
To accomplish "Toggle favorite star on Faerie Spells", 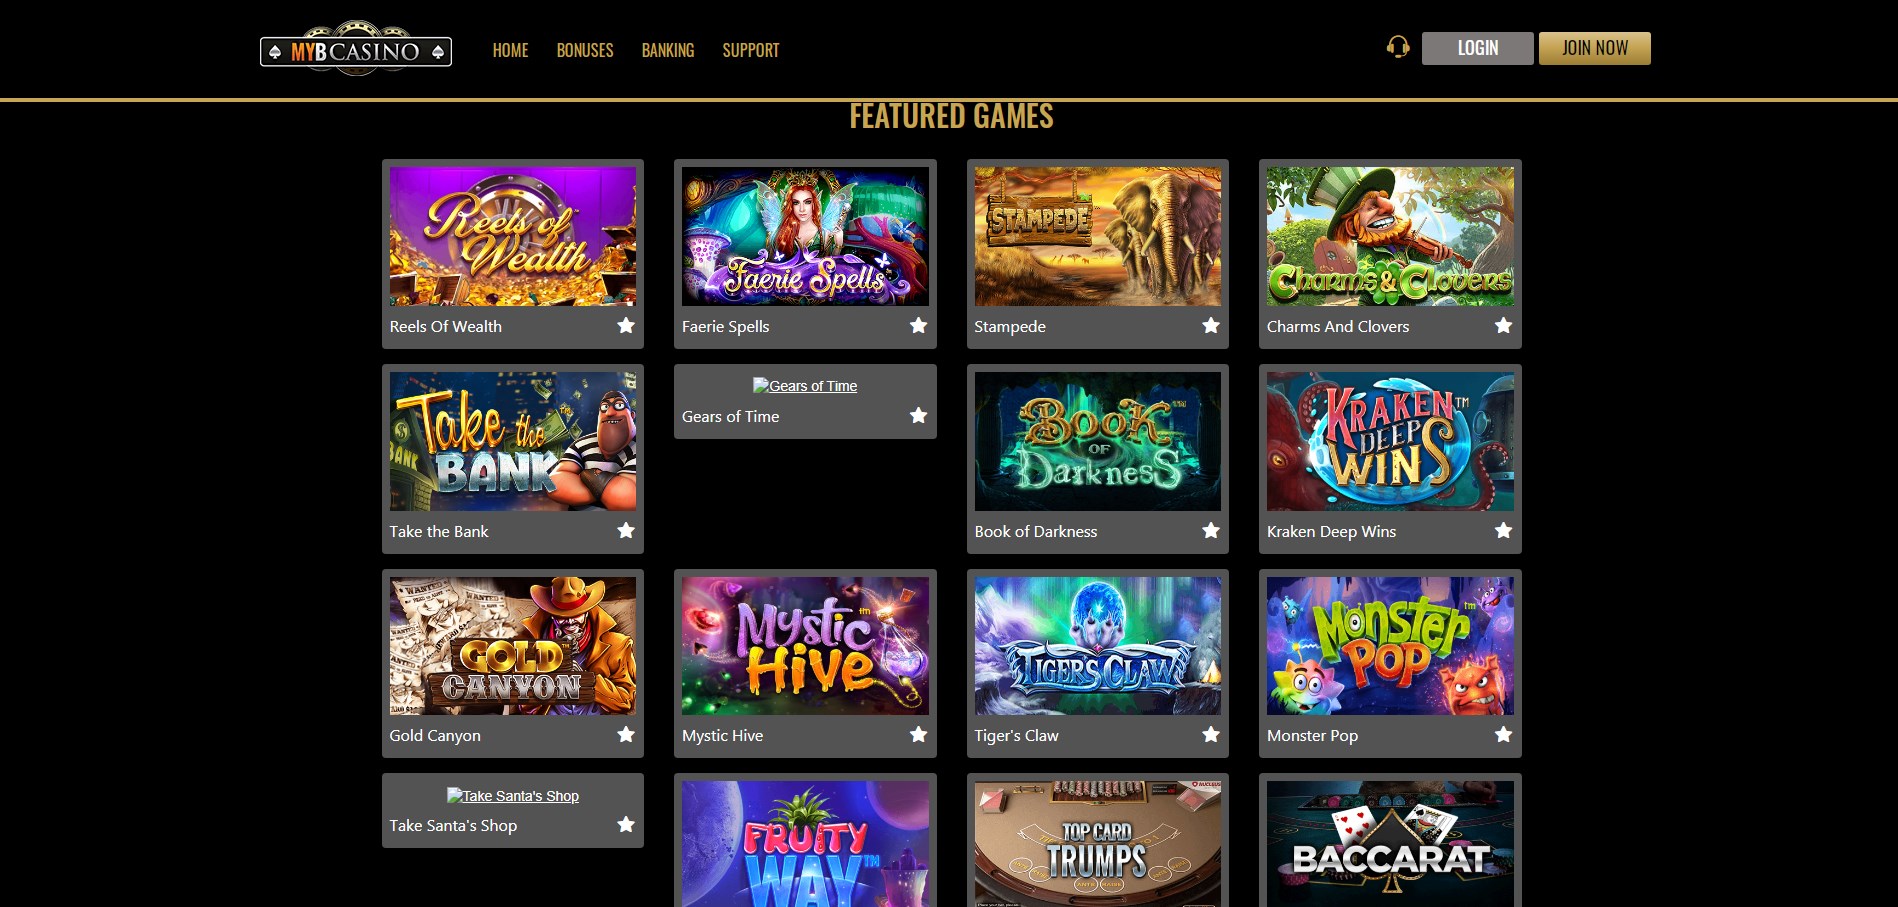I will [x=918, y=325].
